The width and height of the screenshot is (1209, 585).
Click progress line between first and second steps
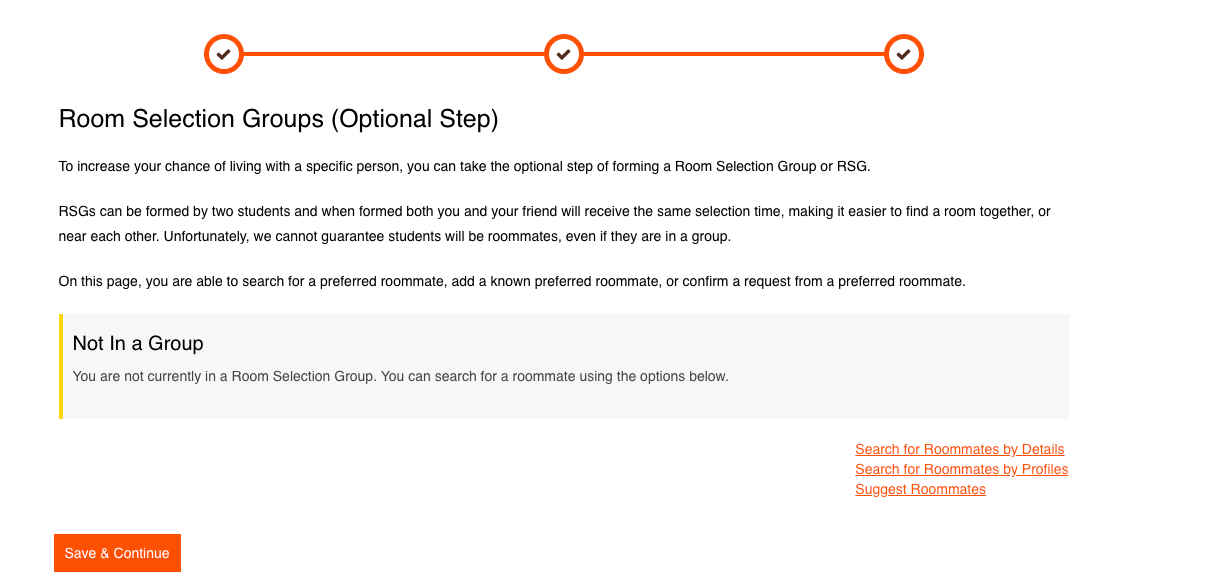click(394, 54)
